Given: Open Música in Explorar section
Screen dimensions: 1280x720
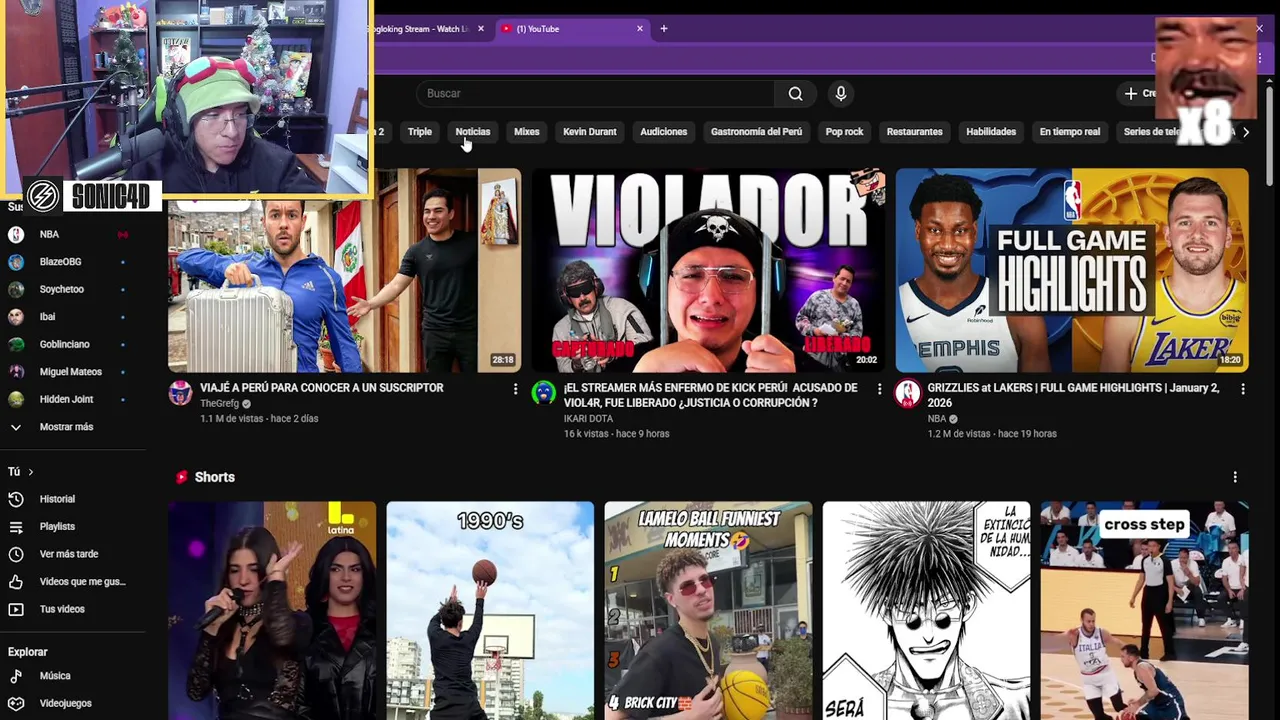Looking at the screenshot, I should (55, 676).
